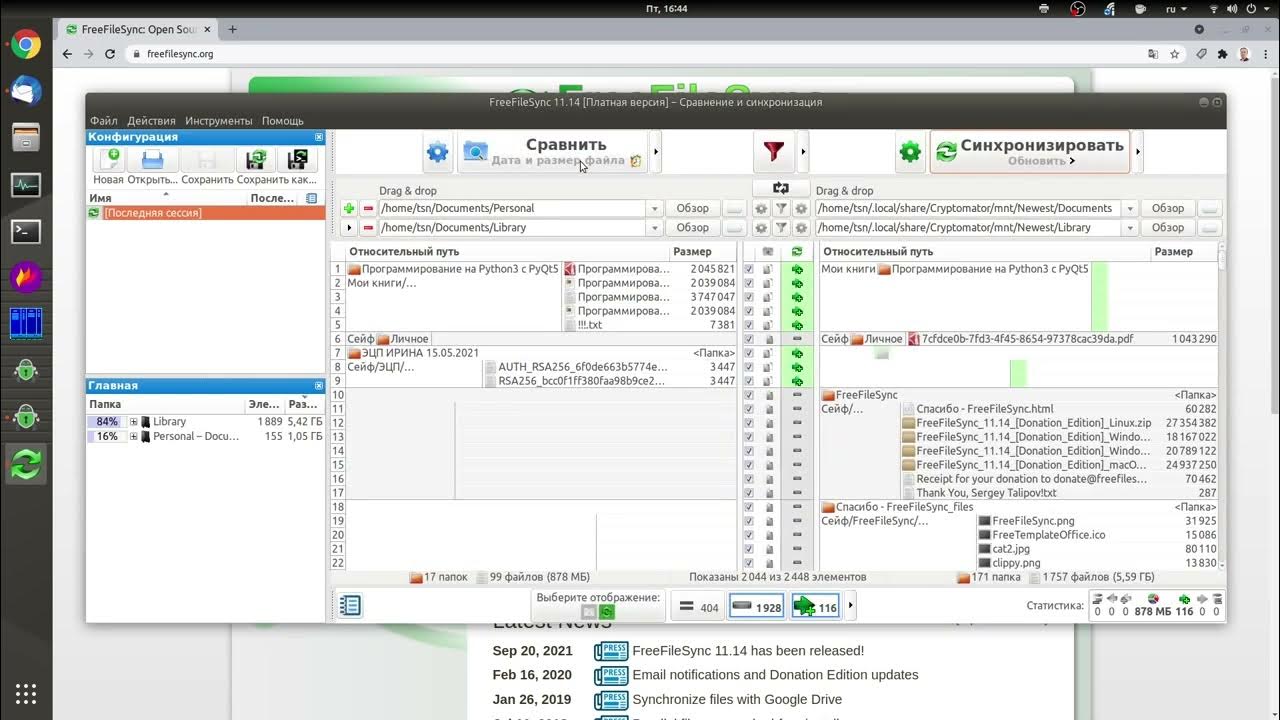The image size is (1280, 720).
Task: Open the Инструменты menu
Action: coord(219,121)
